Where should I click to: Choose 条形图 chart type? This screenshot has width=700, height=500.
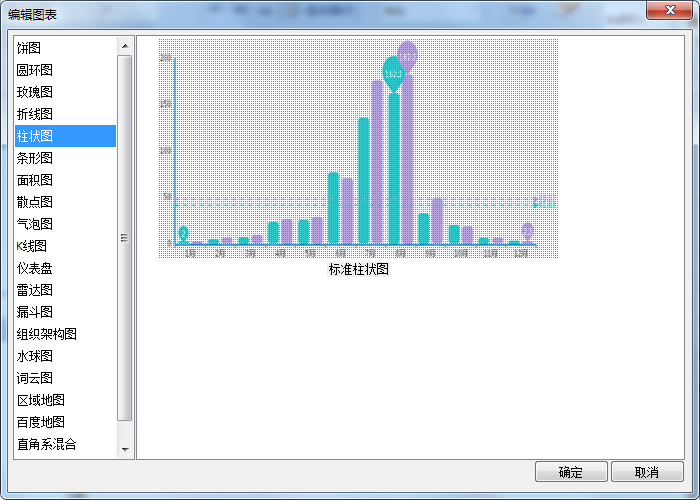[x=36, y=158]
